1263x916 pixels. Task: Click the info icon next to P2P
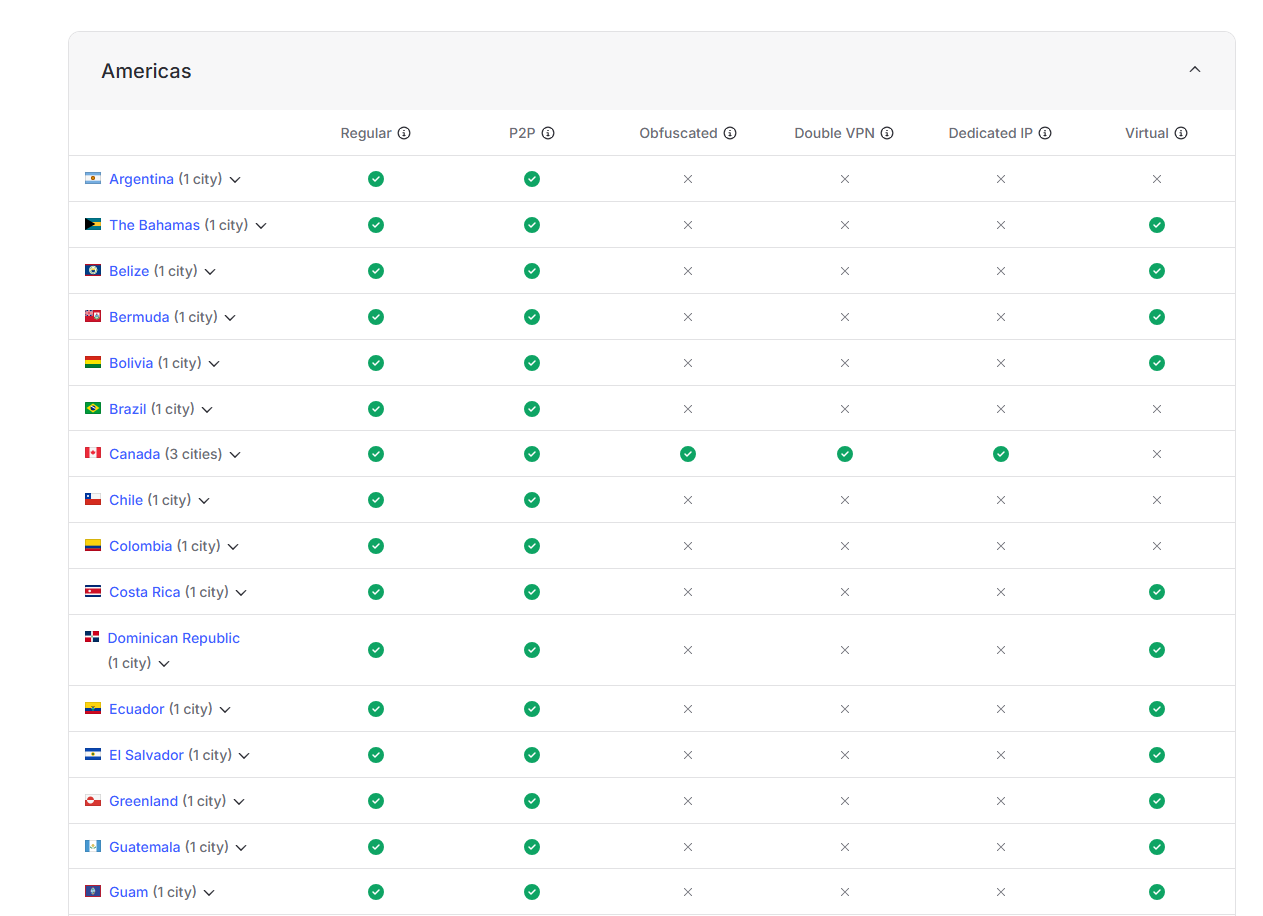pos(548,133)
